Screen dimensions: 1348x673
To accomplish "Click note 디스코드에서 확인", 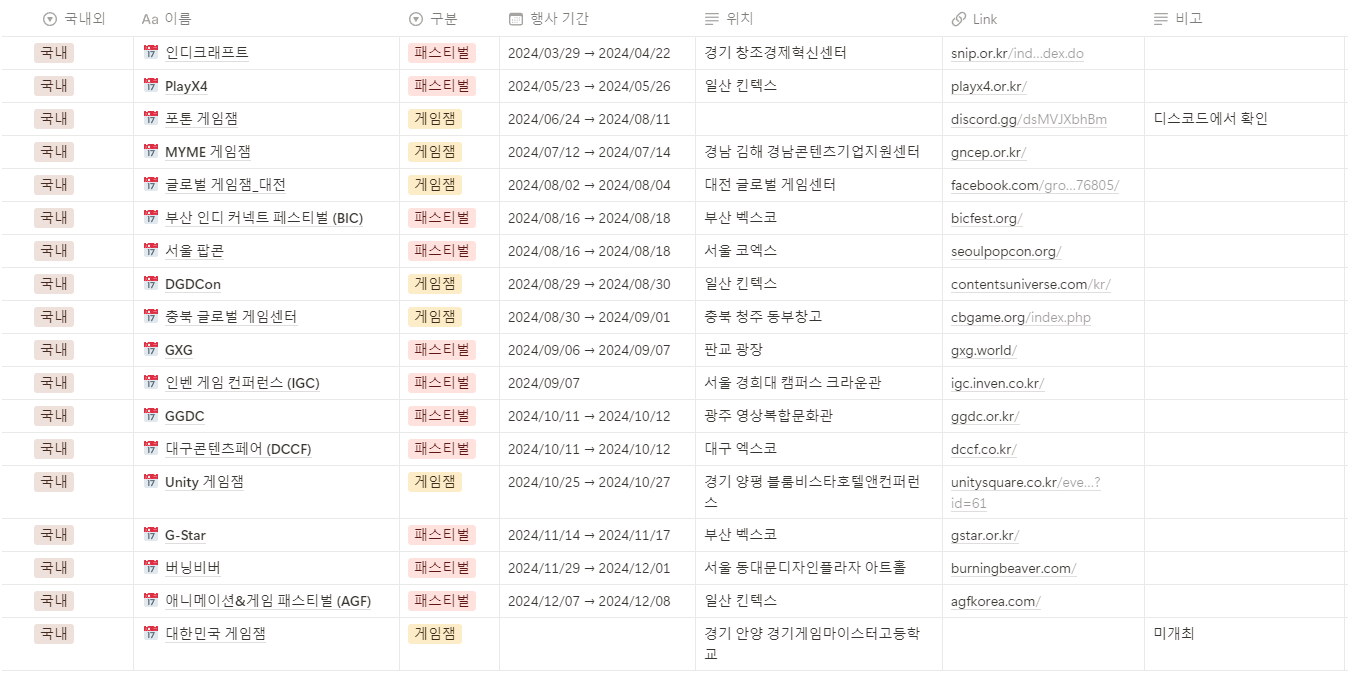I will click(1211, 119).
